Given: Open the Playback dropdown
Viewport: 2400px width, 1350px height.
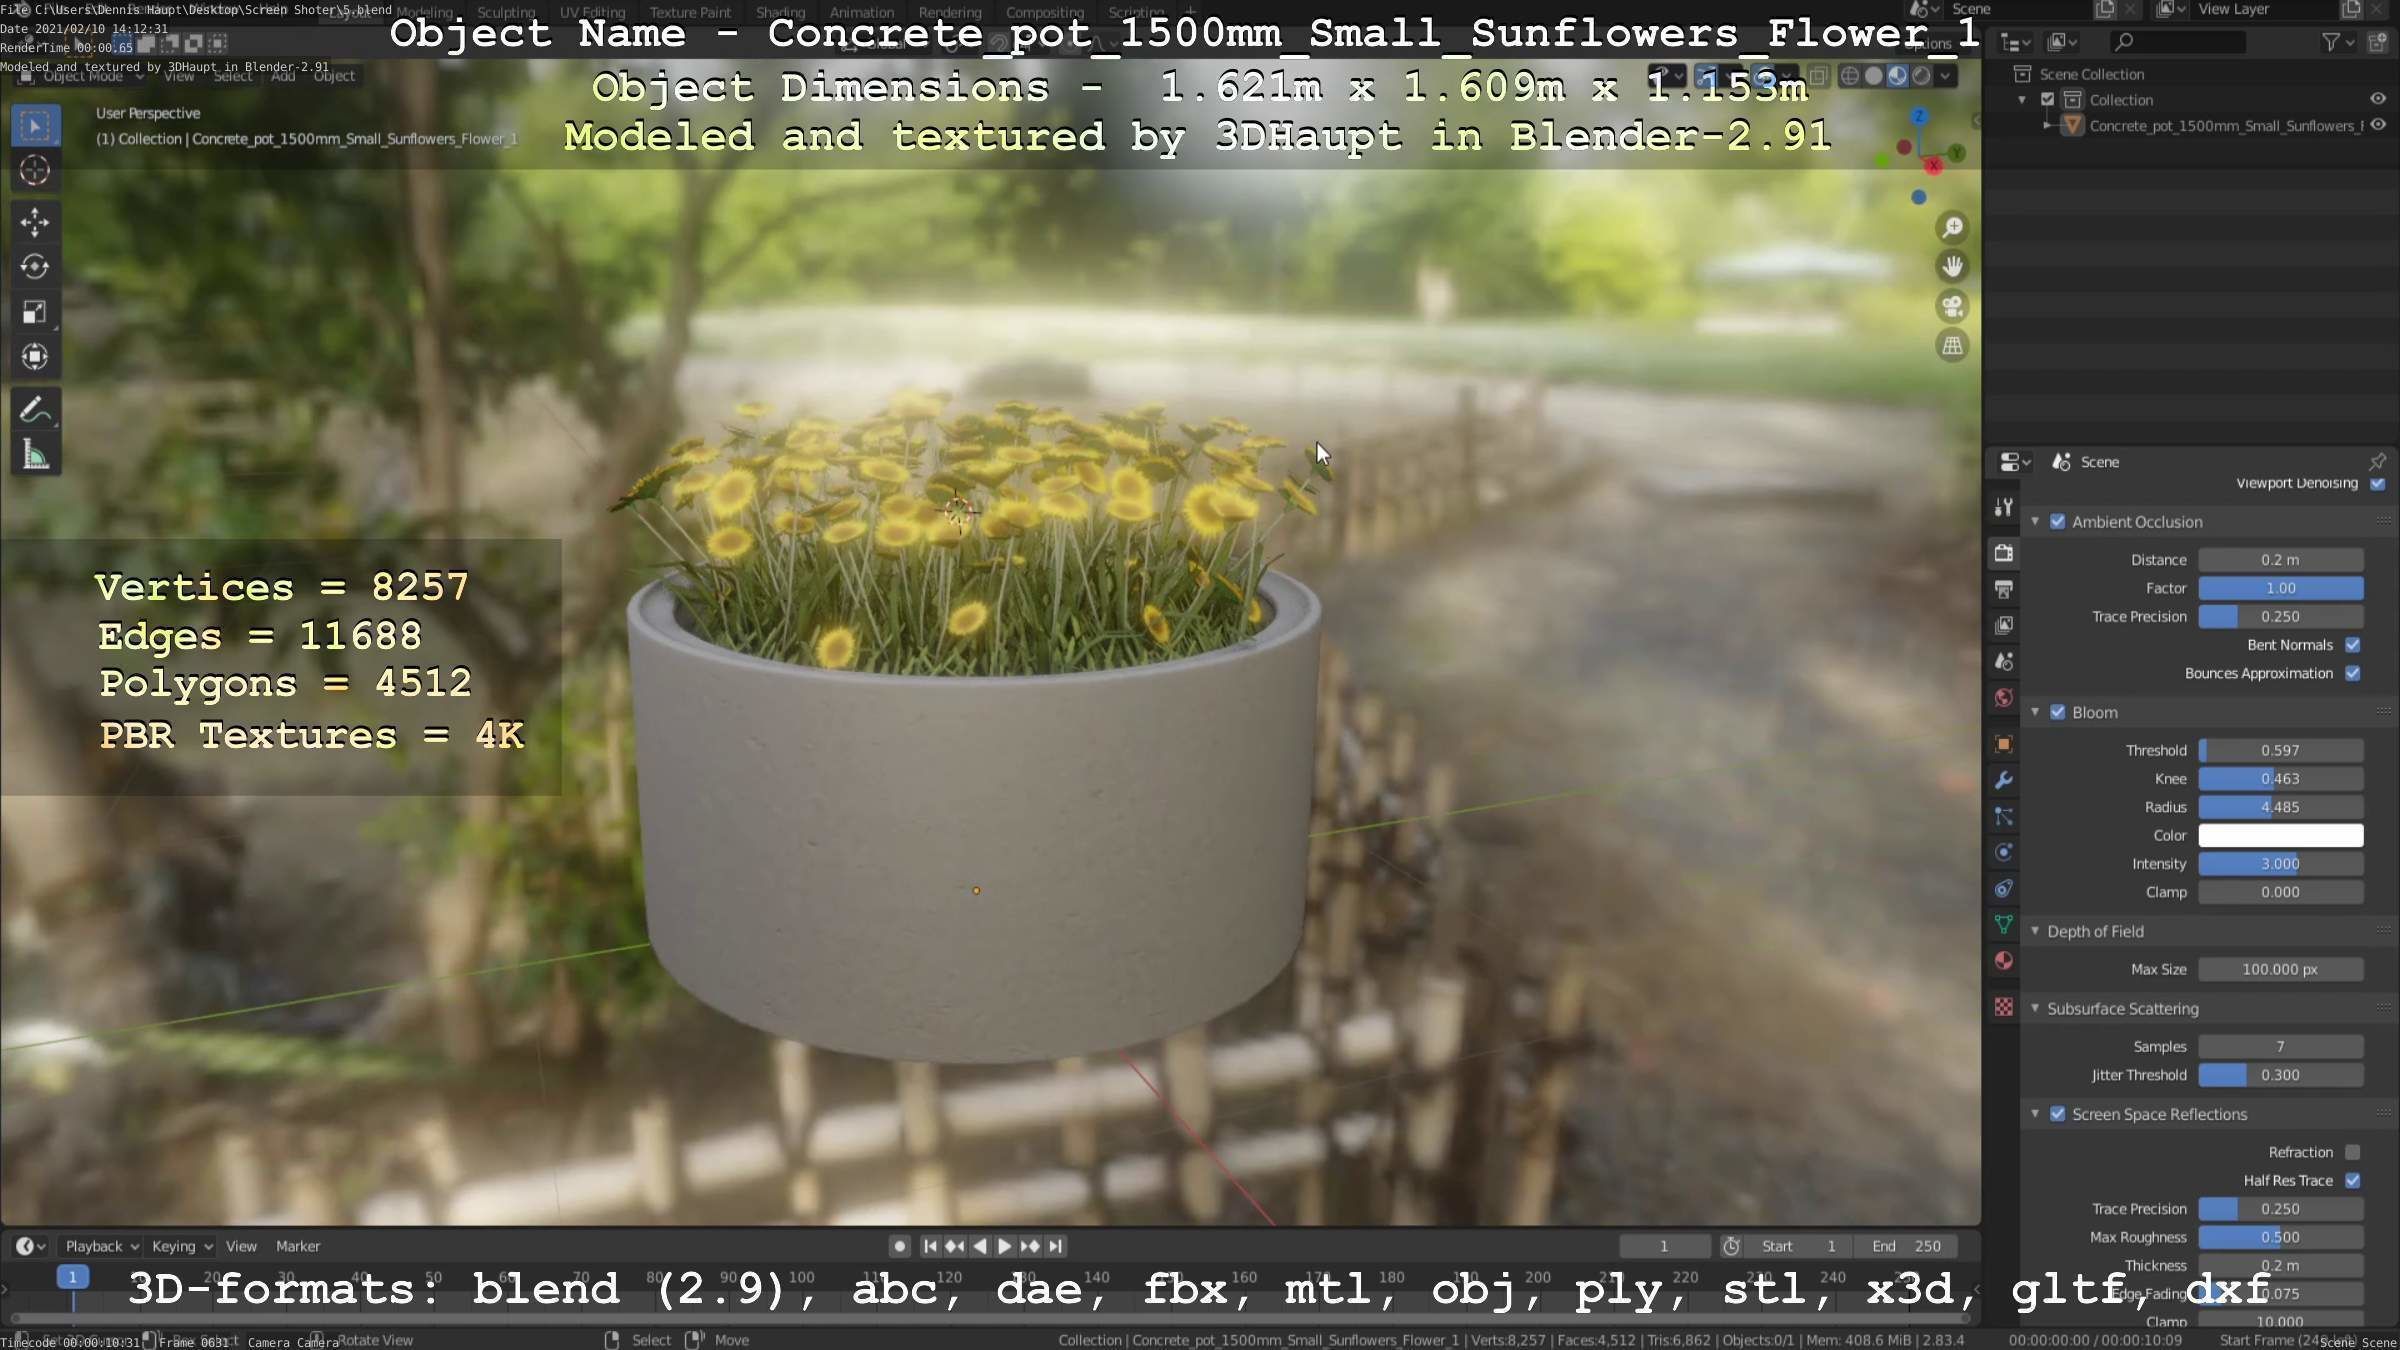Looking at the screenshot, I should (102, 1246).
